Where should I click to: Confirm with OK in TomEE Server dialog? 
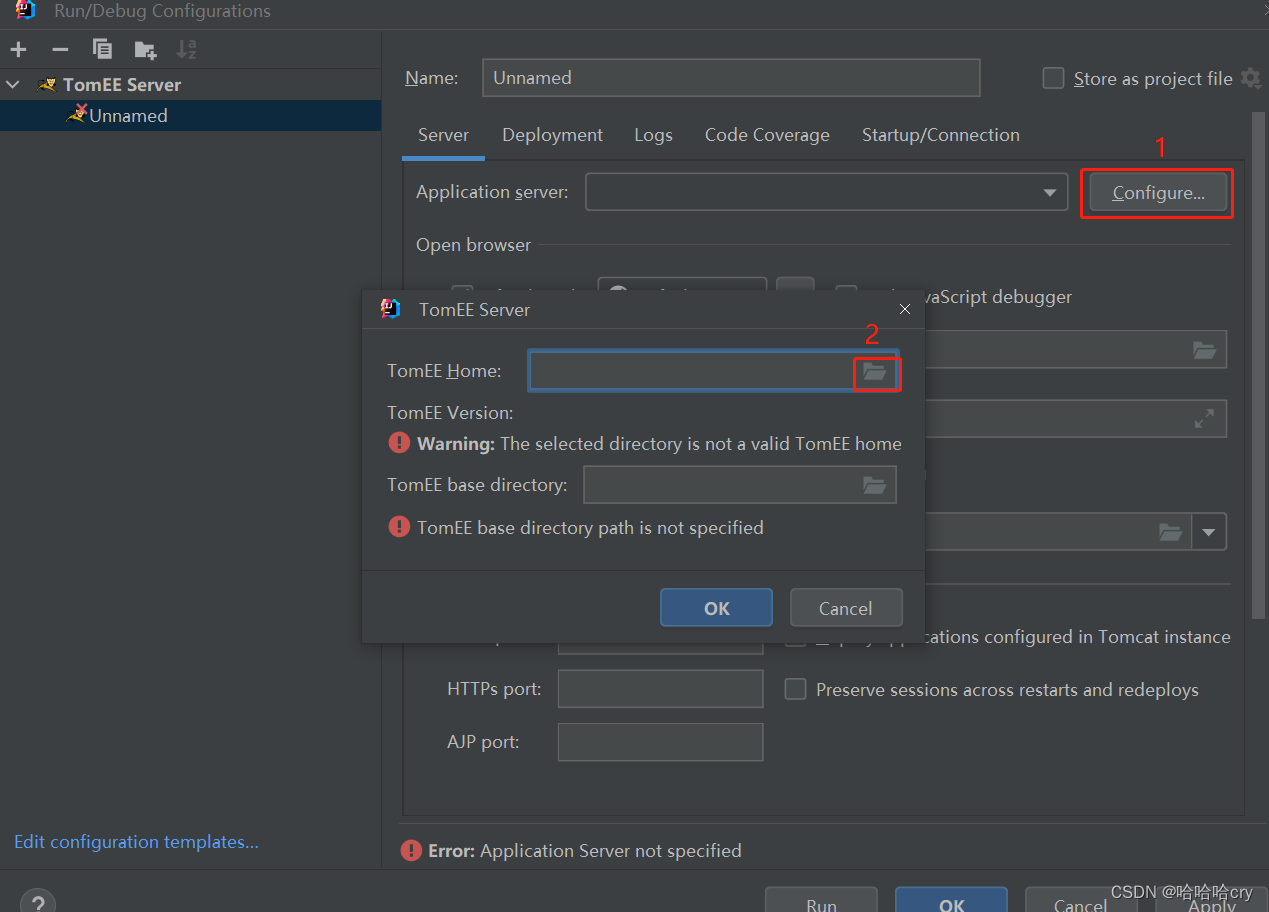pyautogui.click(x=716, y=608)
